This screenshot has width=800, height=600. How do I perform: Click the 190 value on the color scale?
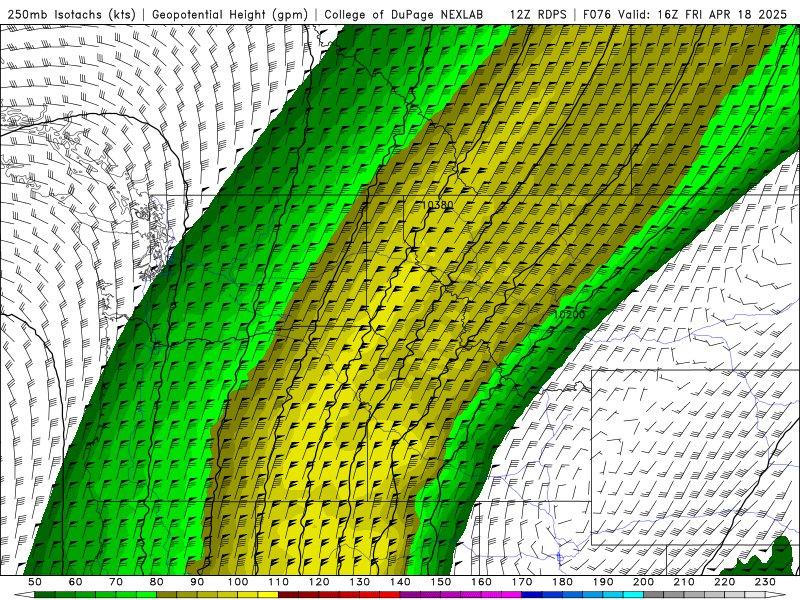pos(603,582)
